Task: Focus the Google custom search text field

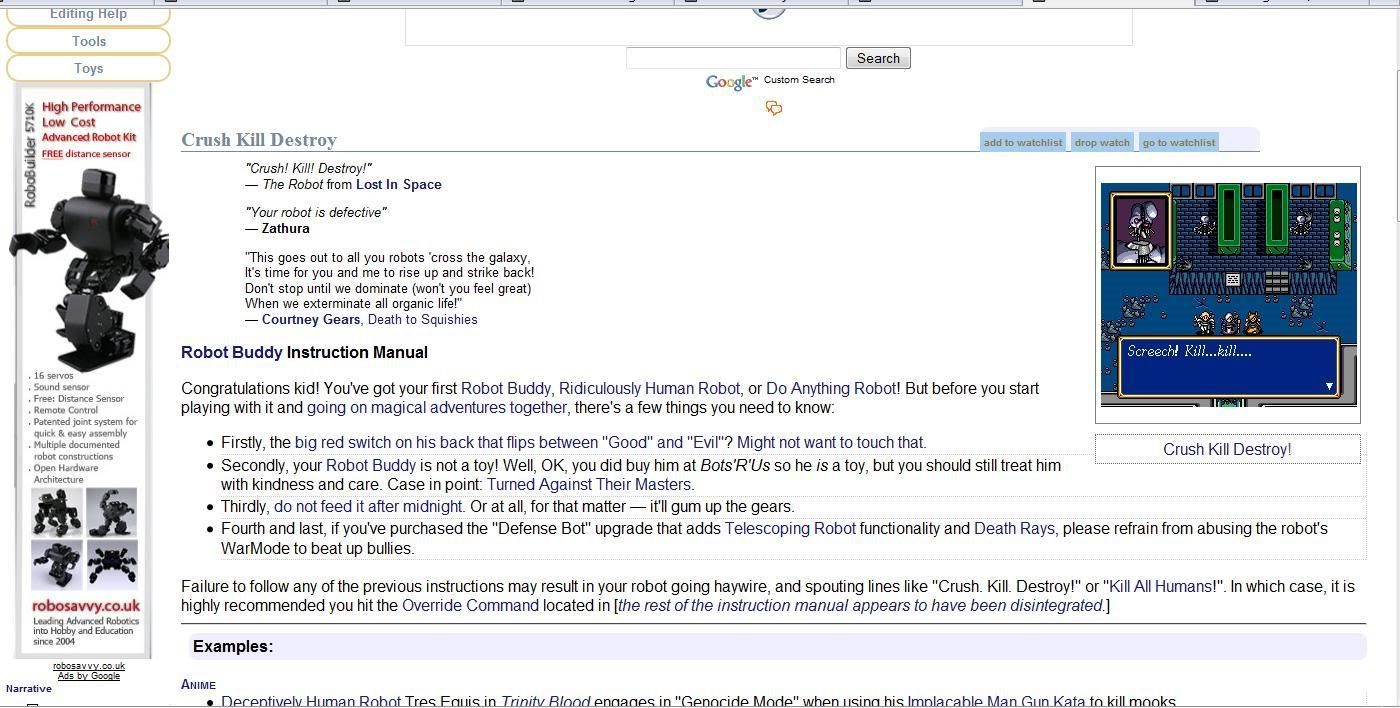Action: [x=733, y=58]
